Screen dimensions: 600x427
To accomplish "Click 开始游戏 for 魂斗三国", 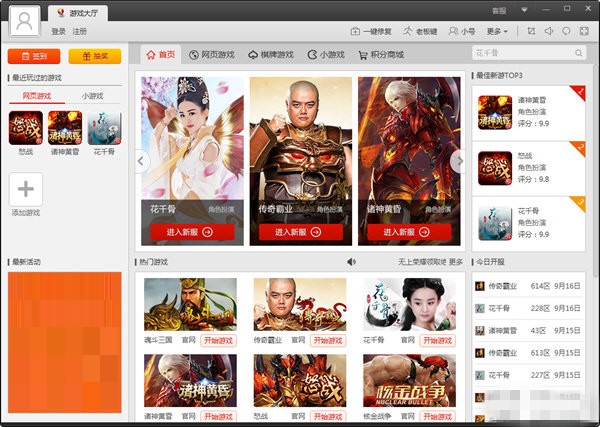I will [x=218, y=340].
